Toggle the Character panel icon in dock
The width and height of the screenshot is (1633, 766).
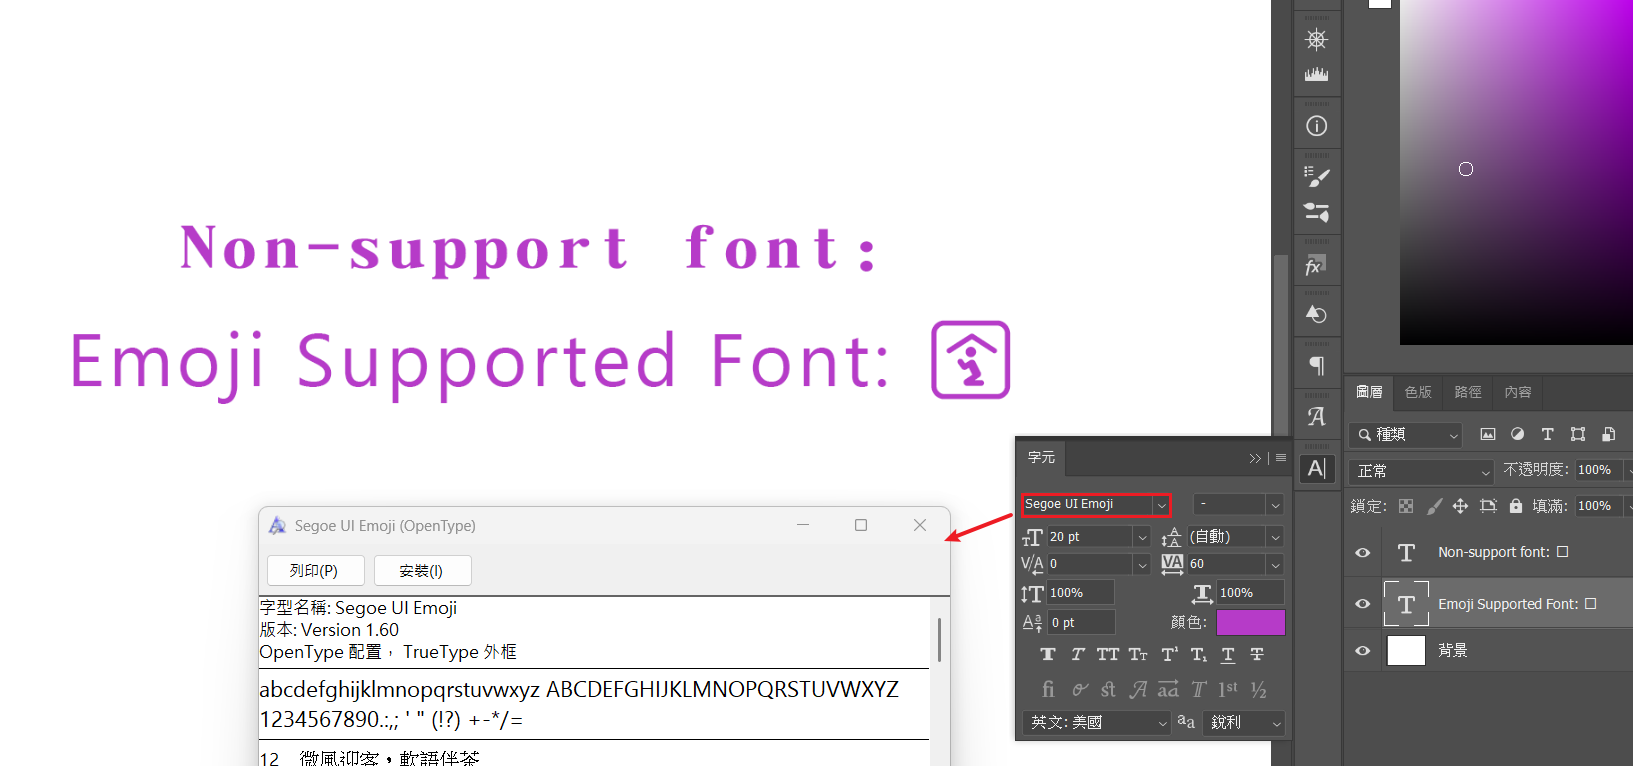point(1316,468)
